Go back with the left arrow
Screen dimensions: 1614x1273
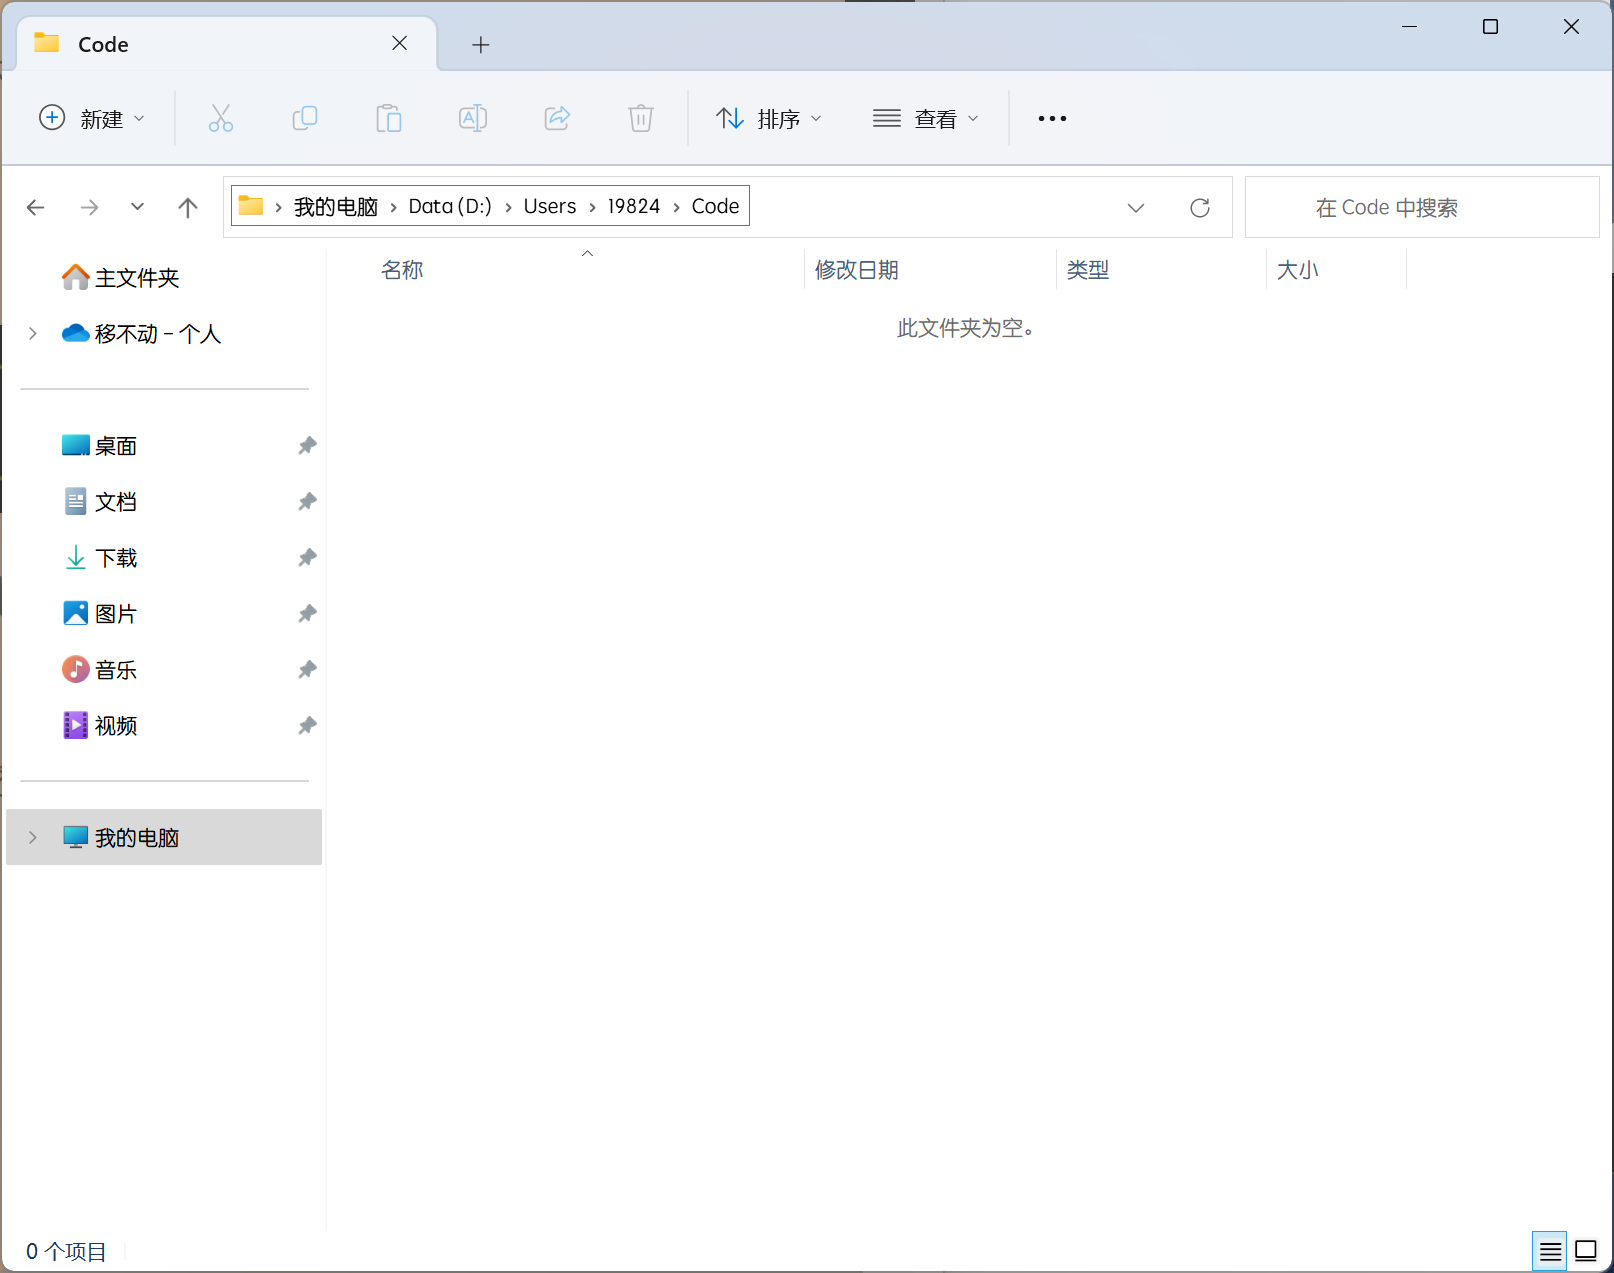coord(36,207)
